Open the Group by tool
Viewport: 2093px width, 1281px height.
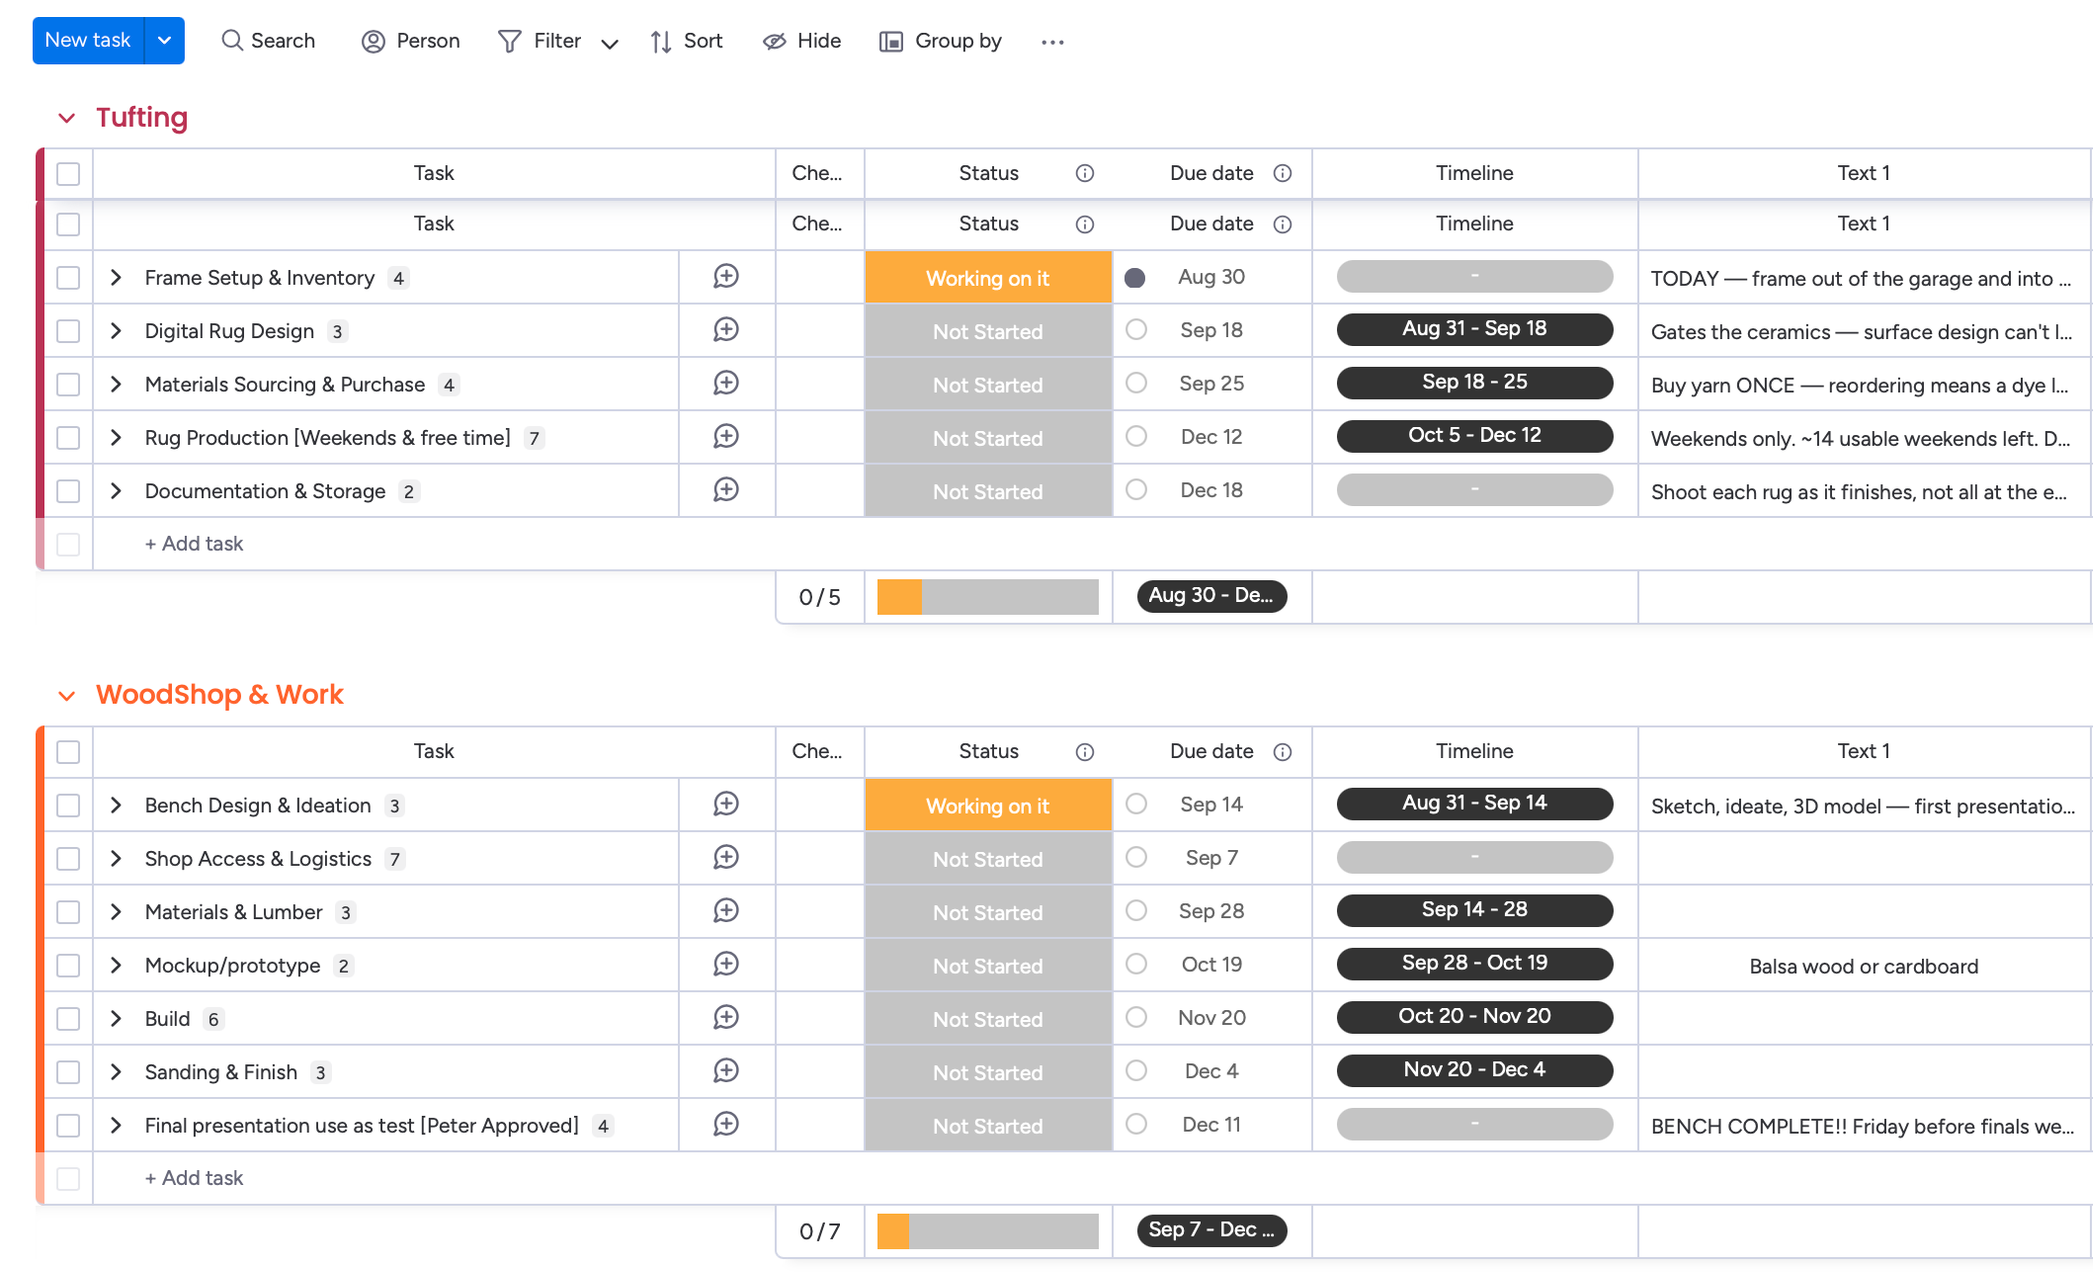[940, 41]
